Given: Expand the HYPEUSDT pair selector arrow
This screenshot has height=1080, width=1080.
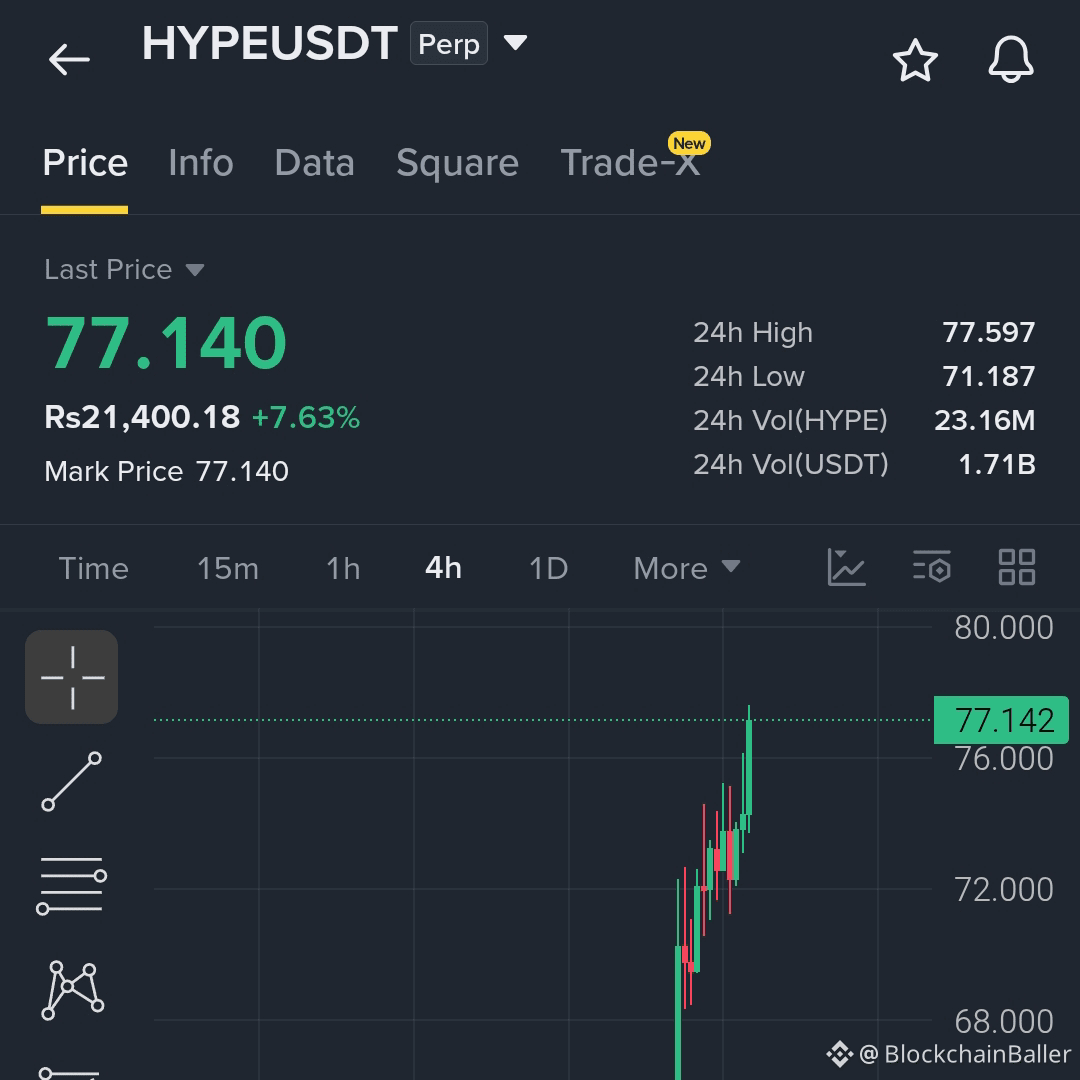Looking at the screenshot, I should [x=515, y=43].
